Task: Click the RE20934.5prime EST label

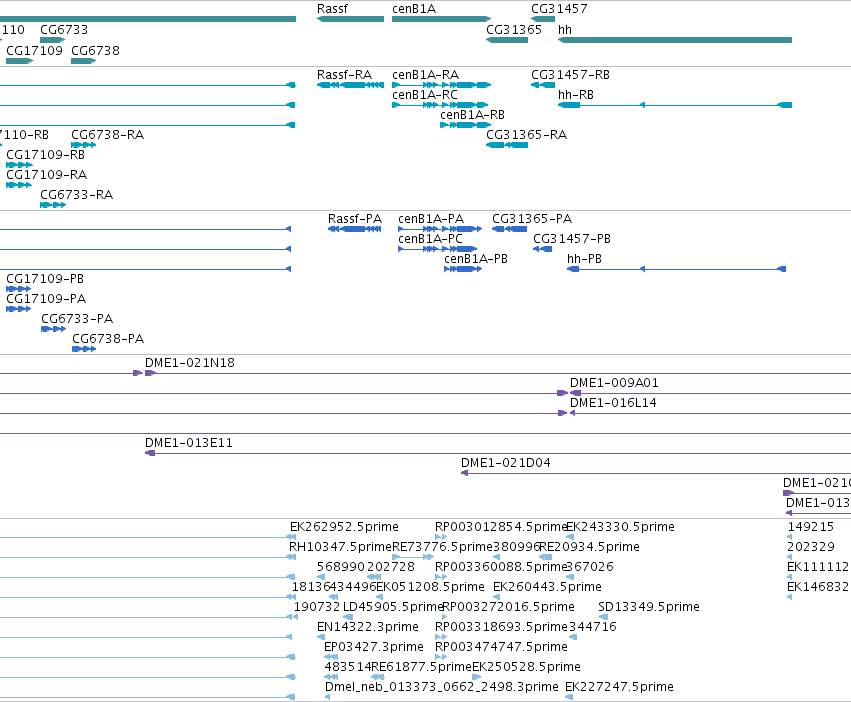Action: click(589, 547)
